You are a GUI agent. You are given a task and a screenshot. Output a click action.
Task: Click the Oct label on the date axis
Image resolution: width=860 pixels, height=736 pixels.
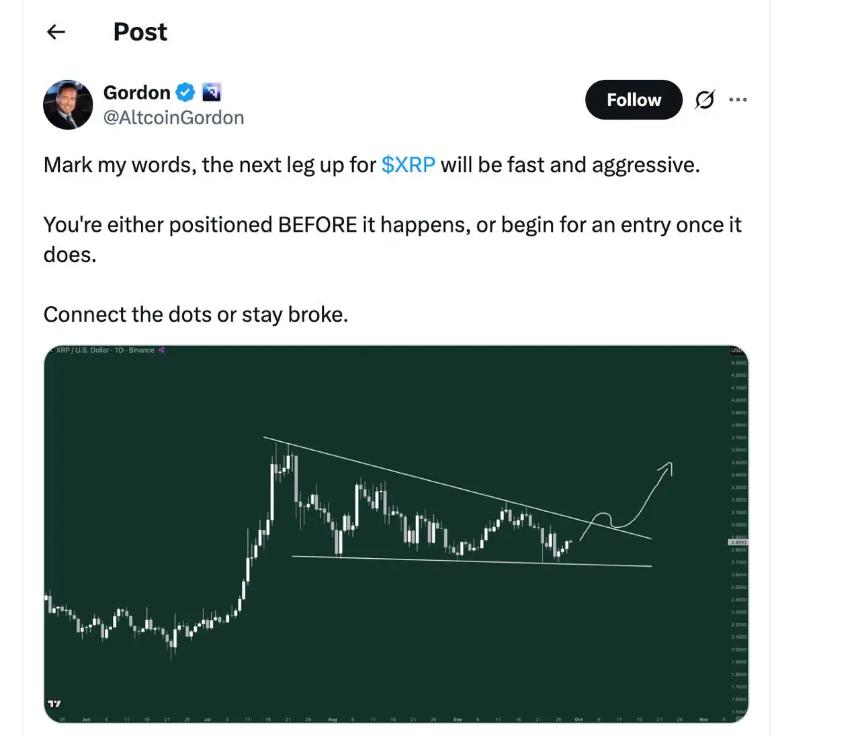coord(578,718)
